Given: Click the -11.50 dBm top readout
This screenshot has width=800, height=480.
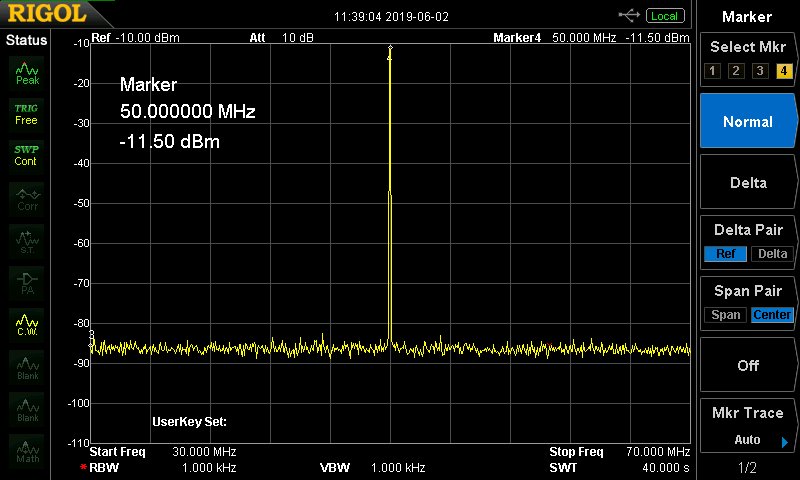Looking at the screenshot, I should [x=658, y=38].
